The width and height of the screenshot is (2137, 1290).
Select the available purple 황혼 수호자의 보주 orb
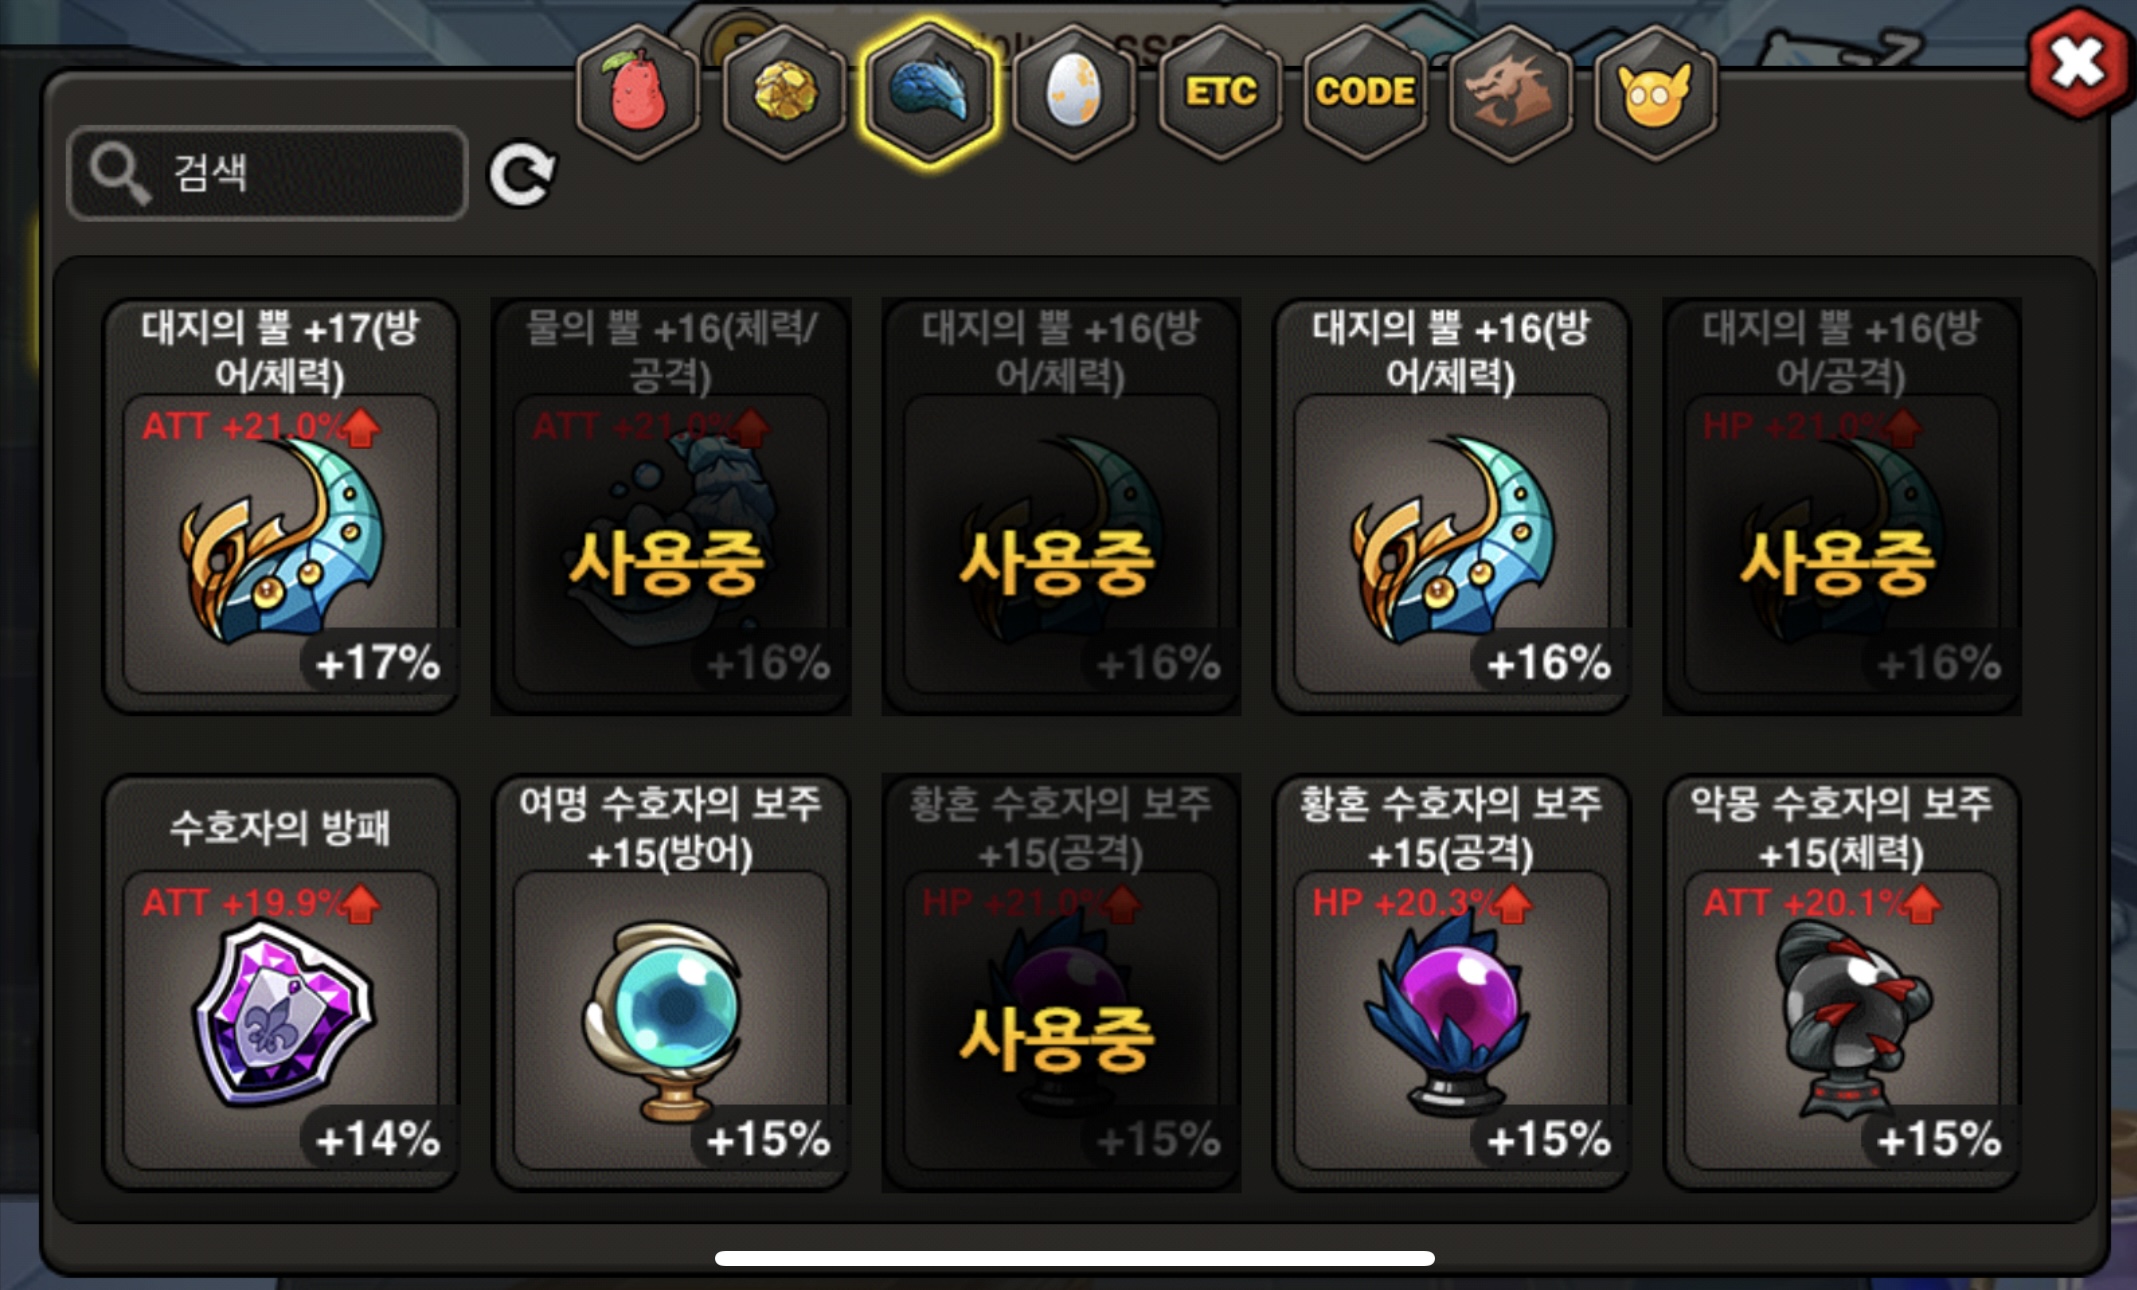coord(1451,982)
